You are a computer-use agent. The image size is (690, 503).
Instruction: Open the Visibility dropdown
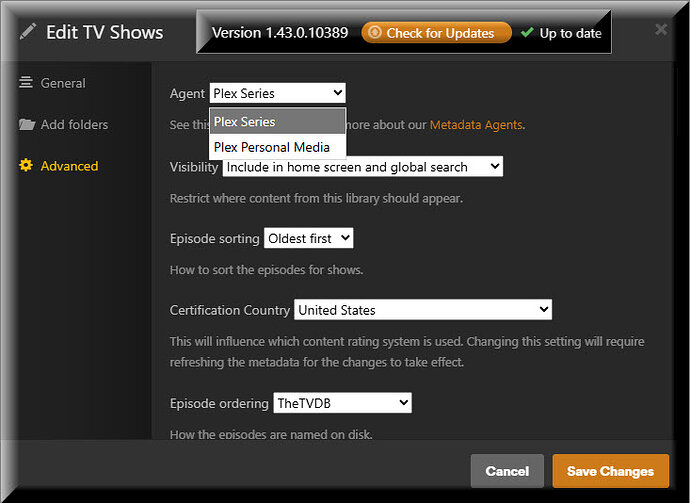[363, 167]
